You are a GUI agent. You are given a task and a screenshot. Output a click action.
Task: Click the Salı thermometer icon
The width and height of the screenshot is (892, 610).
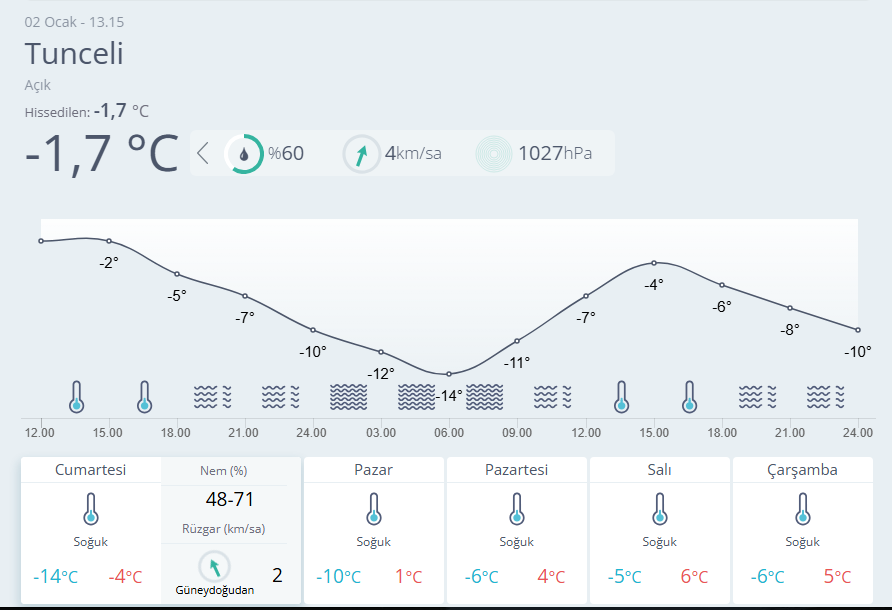pyautogui.click(x=660, y=509)
